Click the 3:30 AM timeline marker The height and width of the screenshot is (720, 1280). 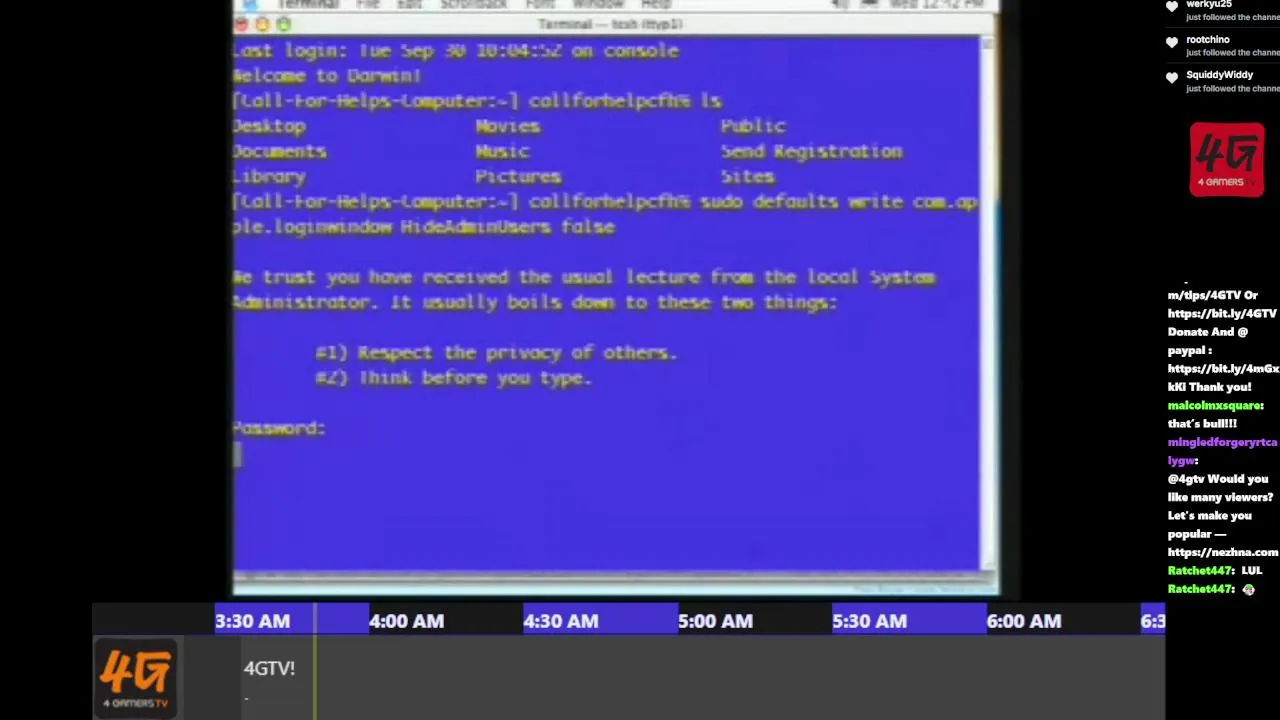[252, 621]
